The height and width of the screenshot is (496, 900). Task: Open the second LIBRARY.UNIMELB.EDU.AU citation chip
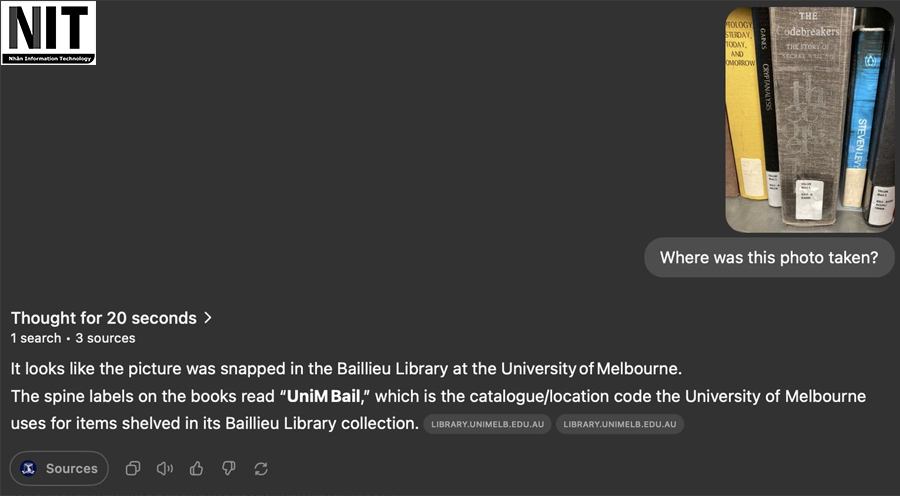(620, 424)
